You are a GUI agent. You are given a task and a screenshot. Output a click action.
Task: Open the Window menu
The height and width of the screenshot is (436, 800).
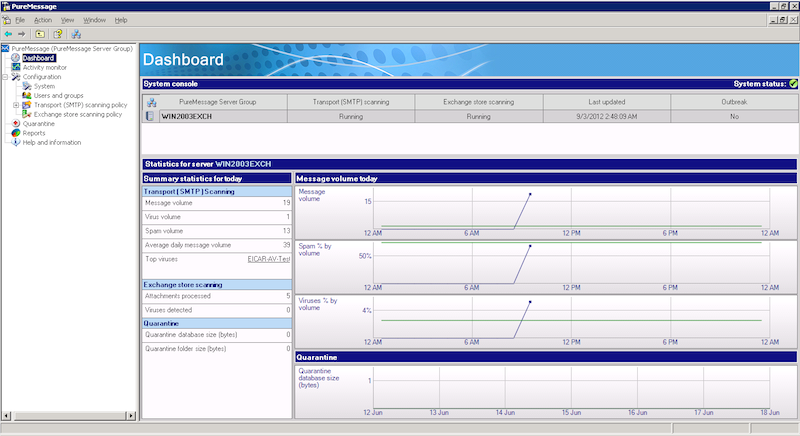94,20
